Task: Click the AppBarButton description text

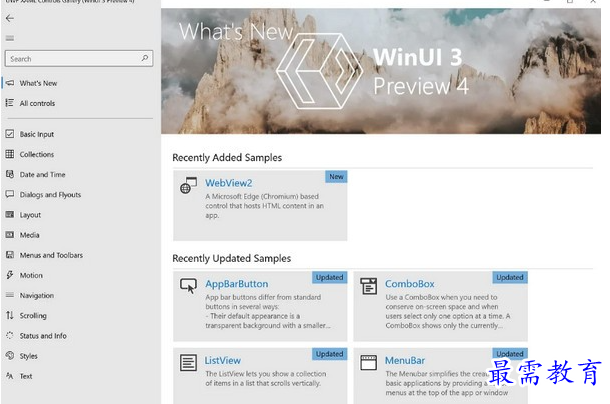Action: click(268, 311)
